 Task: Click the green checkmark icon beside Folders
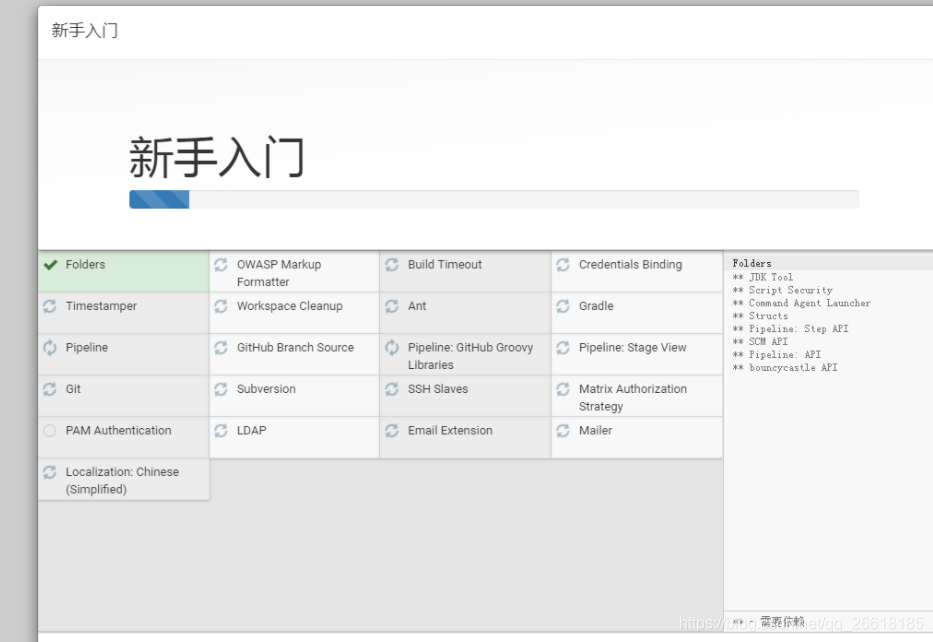pyautogui.click(x=51, y=265)
